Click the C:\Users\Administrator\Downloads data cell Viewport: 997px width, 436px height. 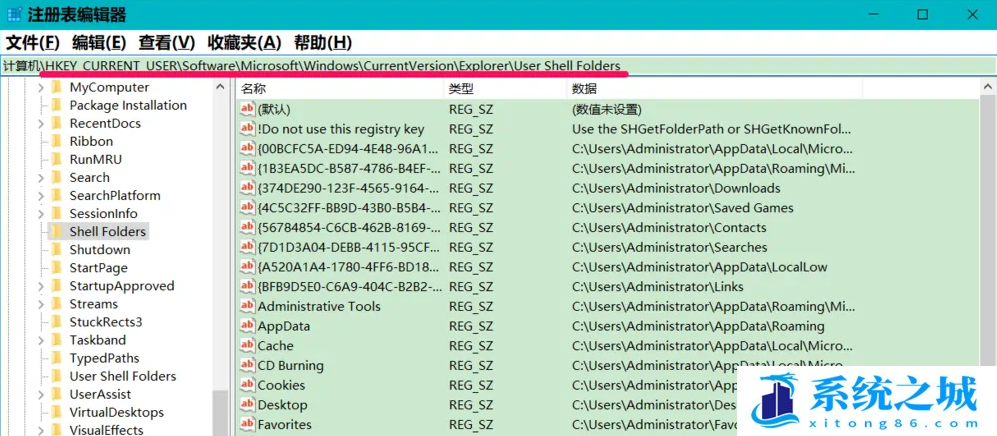click(x=676, y=188)
